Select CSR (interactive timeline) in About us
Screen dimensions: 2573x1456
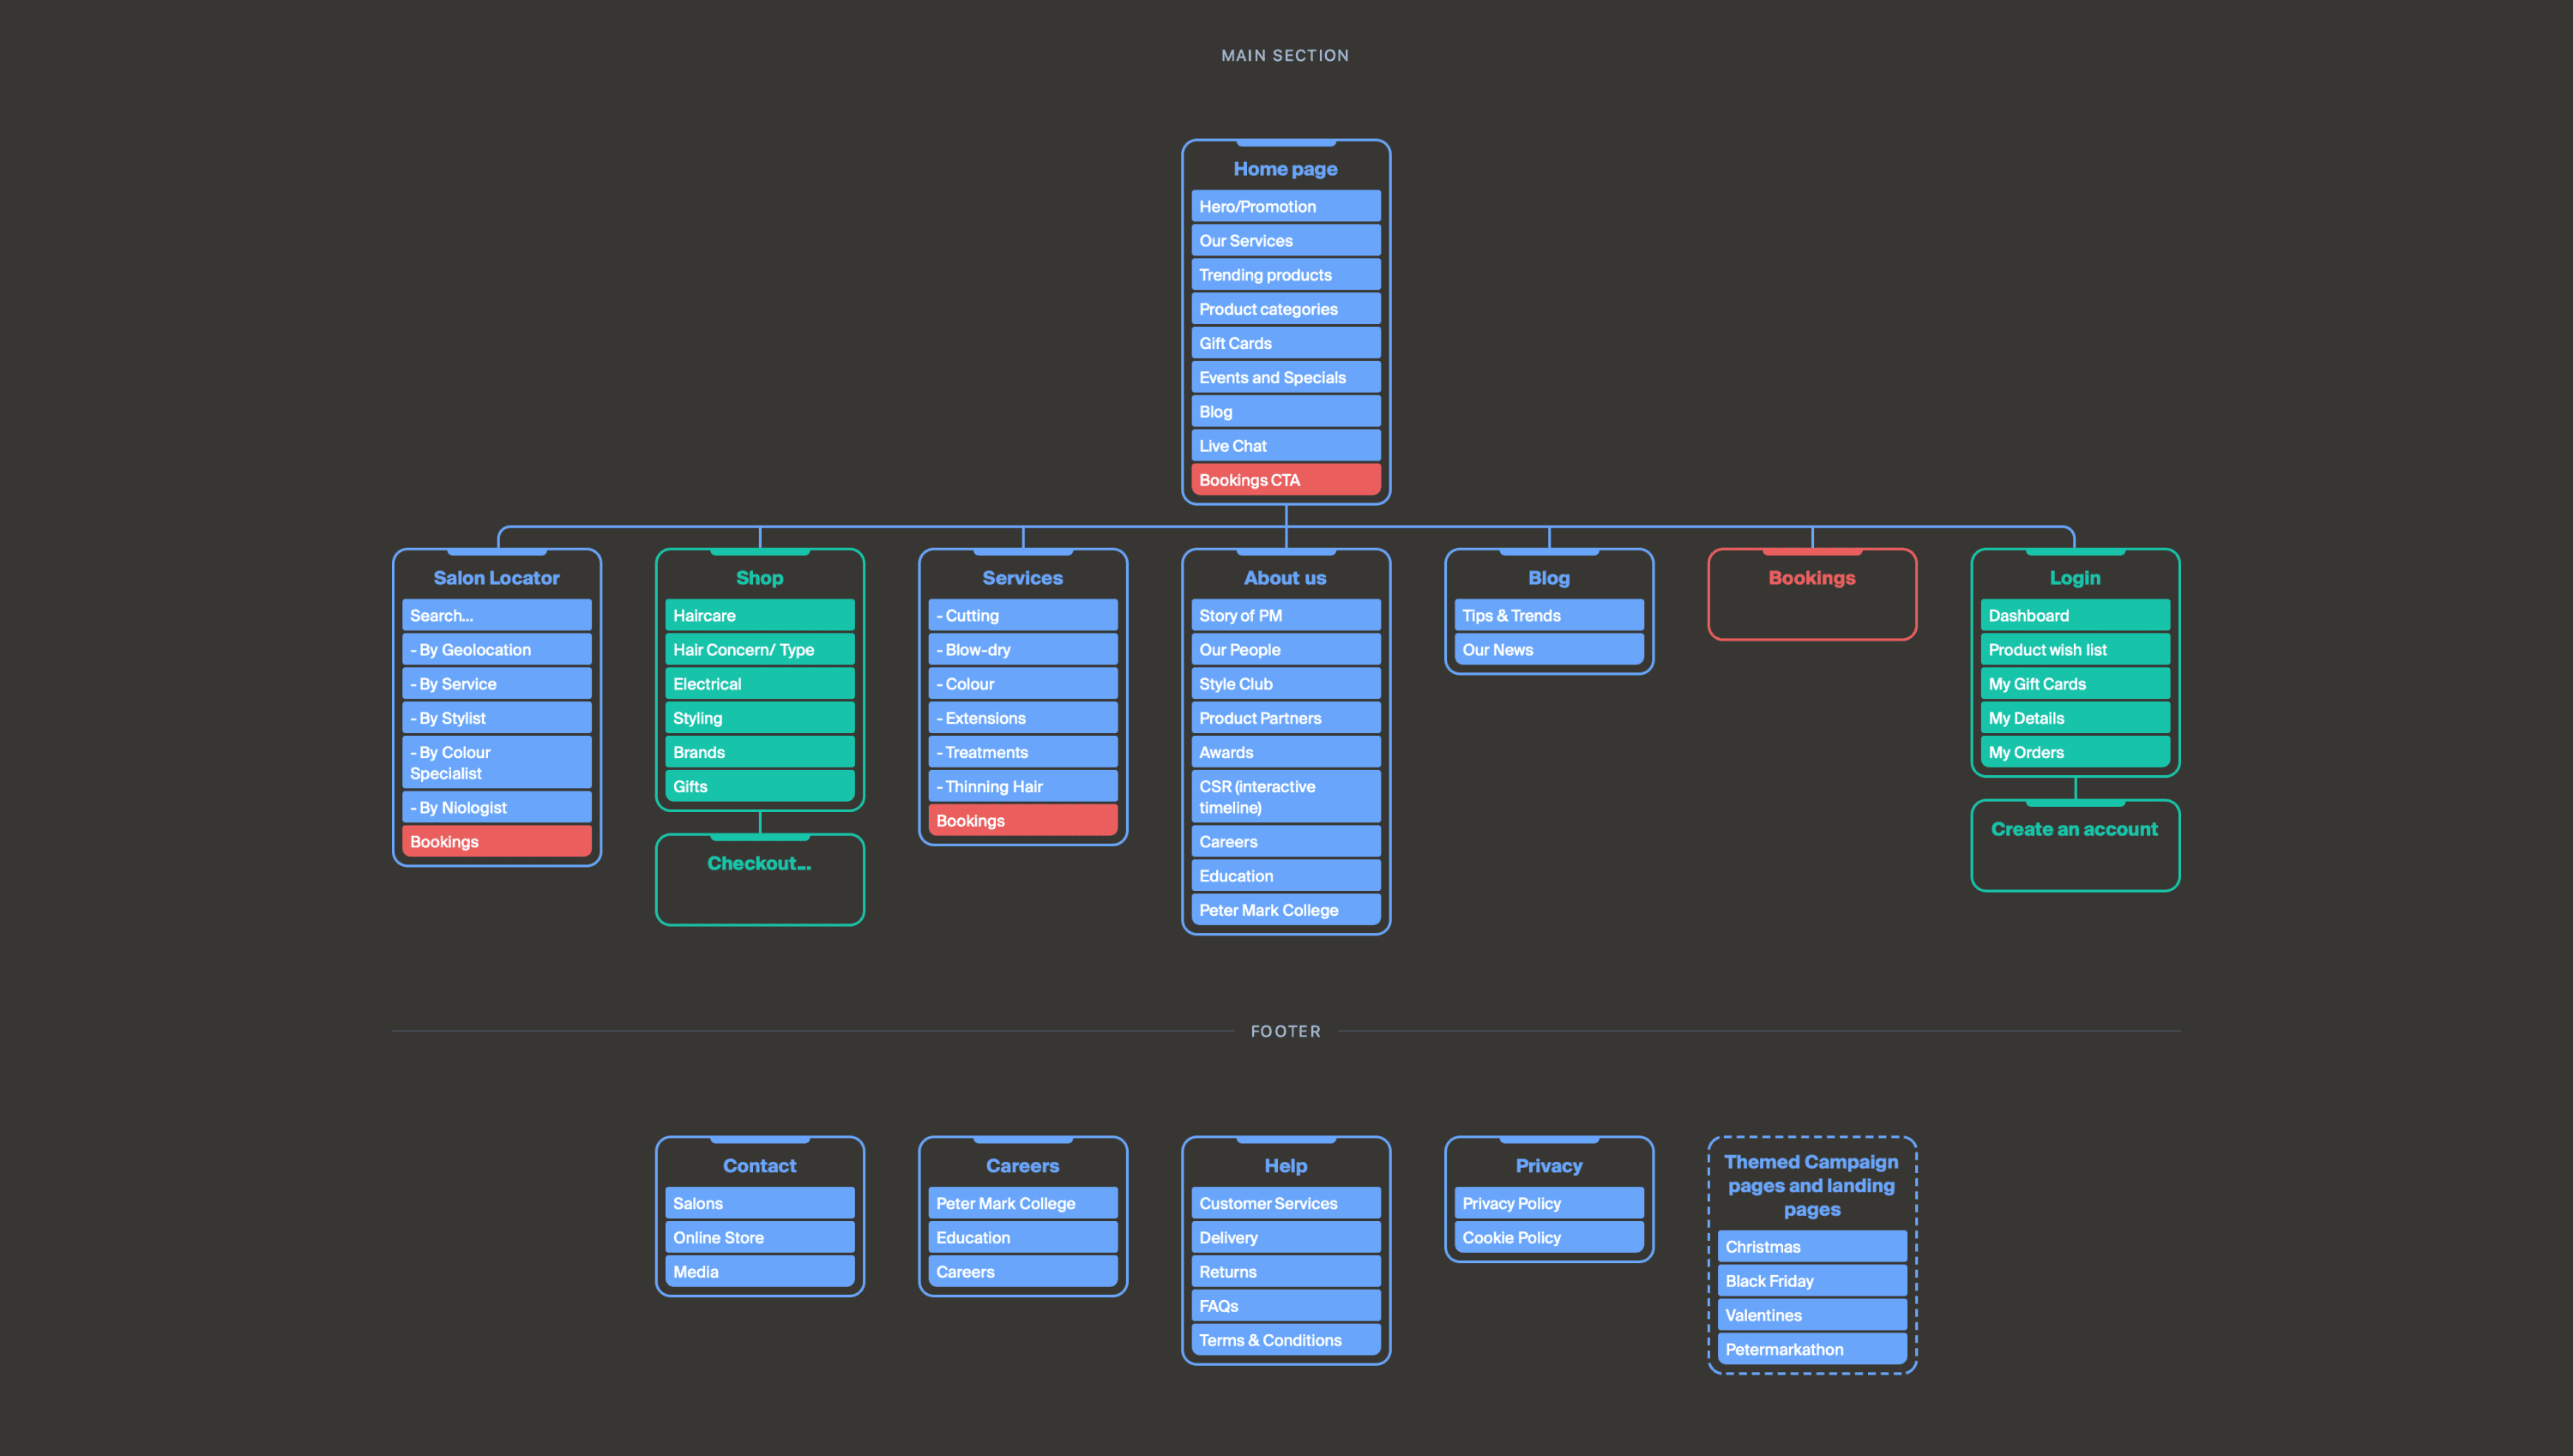(1285, 797)
